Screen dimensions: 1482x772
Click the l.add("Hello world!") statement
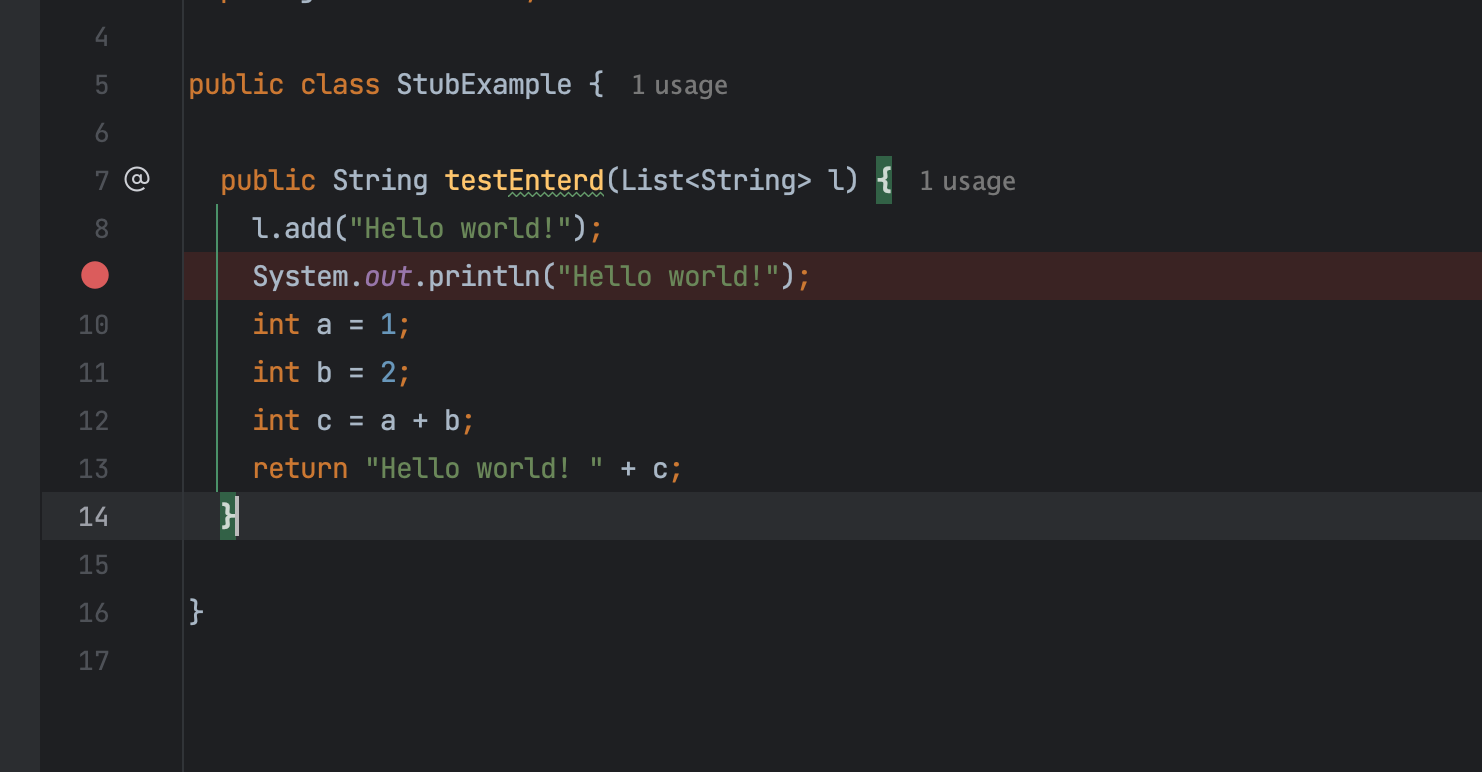[428, 228]
